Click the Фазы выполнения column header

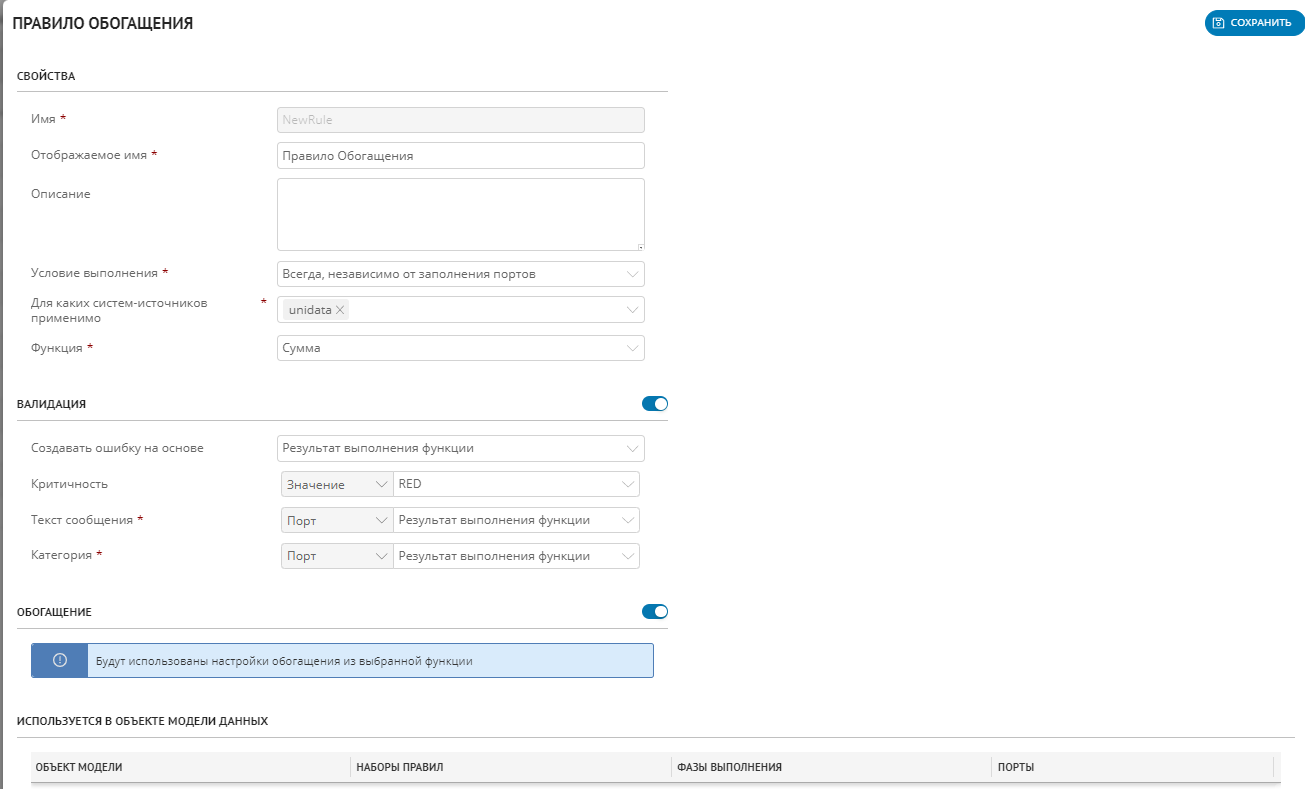click(x=729, y=767)
